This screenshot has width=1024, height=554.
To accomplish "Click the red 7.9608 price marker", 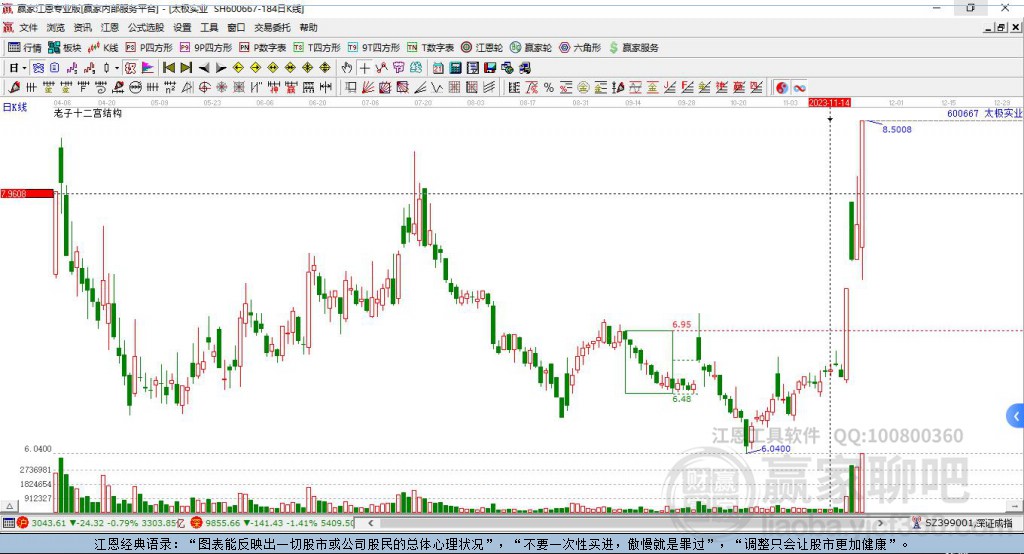I will coord(27,193).
